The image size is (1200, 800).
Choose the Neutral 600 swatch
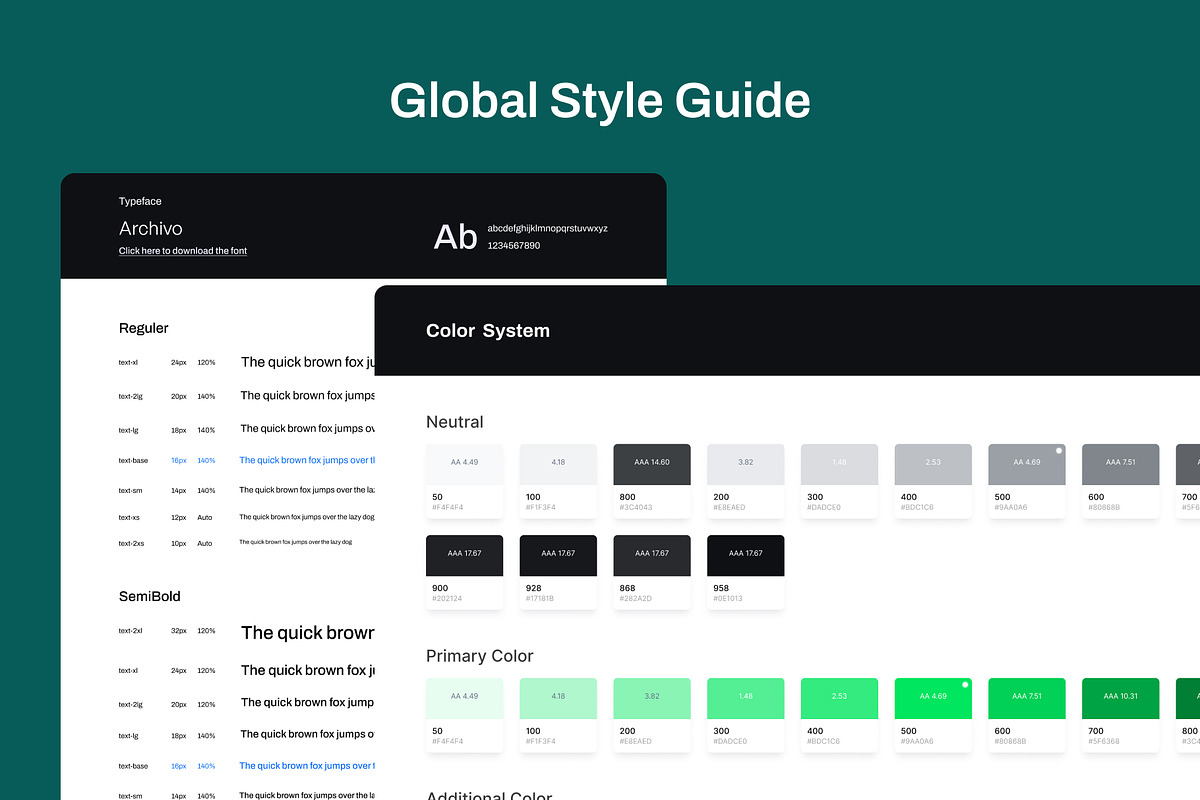tap(1121, 481)
